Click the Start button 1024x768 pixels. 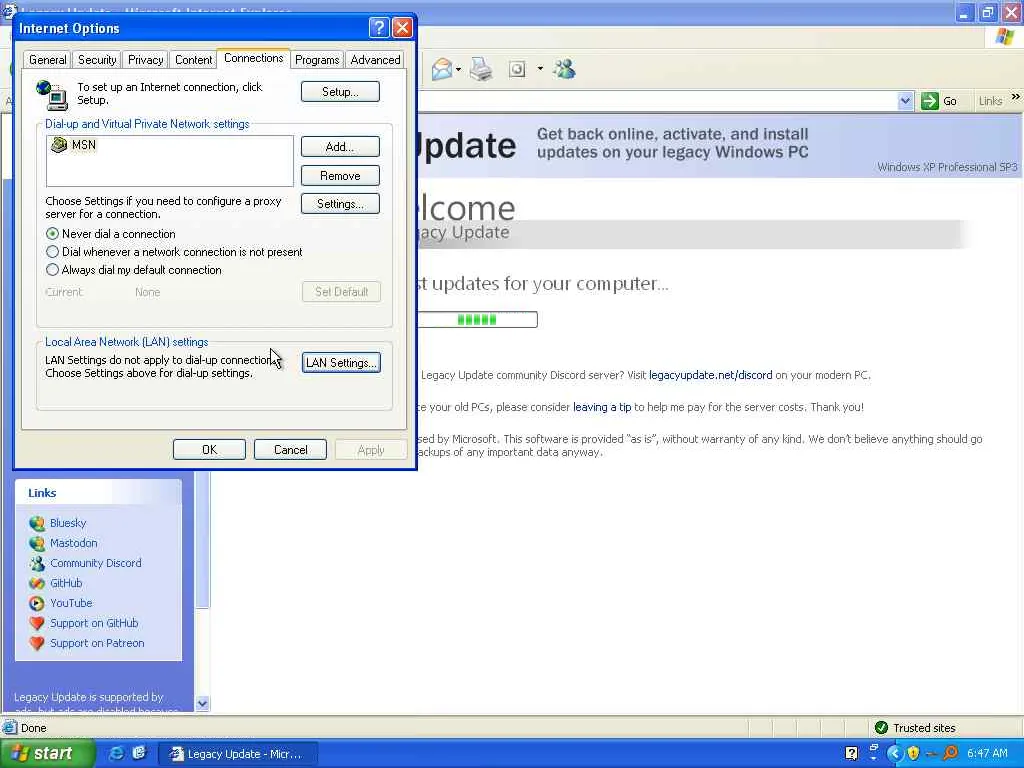pyautogui.click(x=47, y=754)
